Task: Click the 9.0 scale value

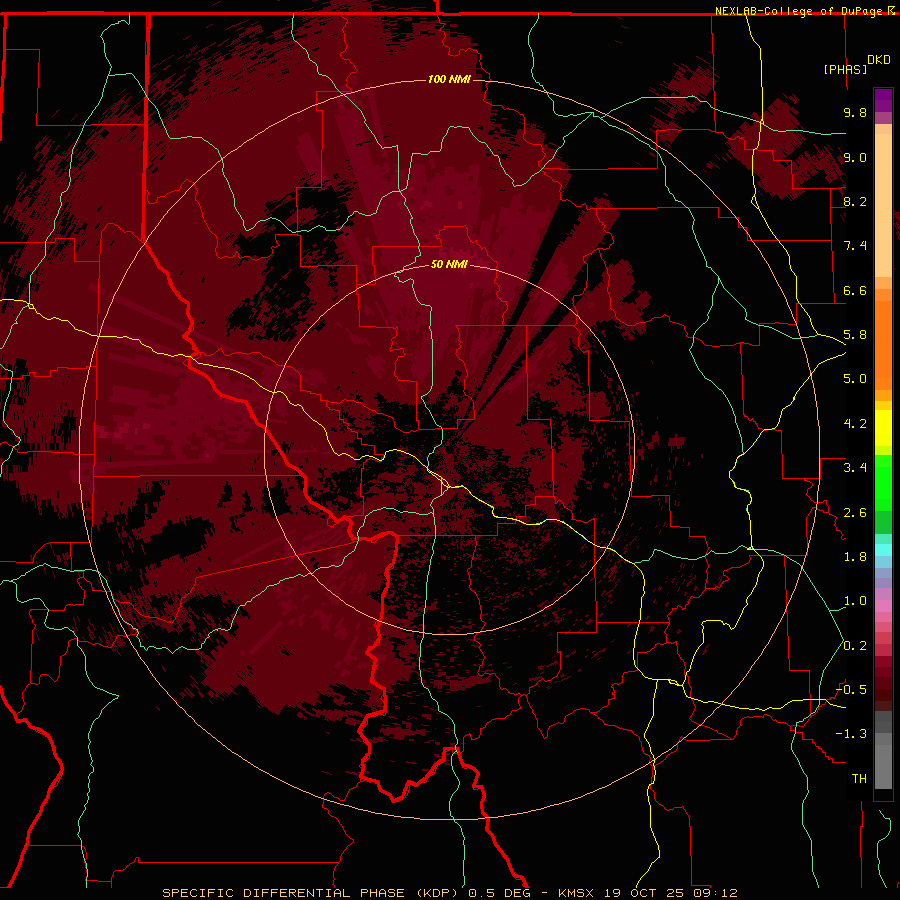Action: (855, 157)
